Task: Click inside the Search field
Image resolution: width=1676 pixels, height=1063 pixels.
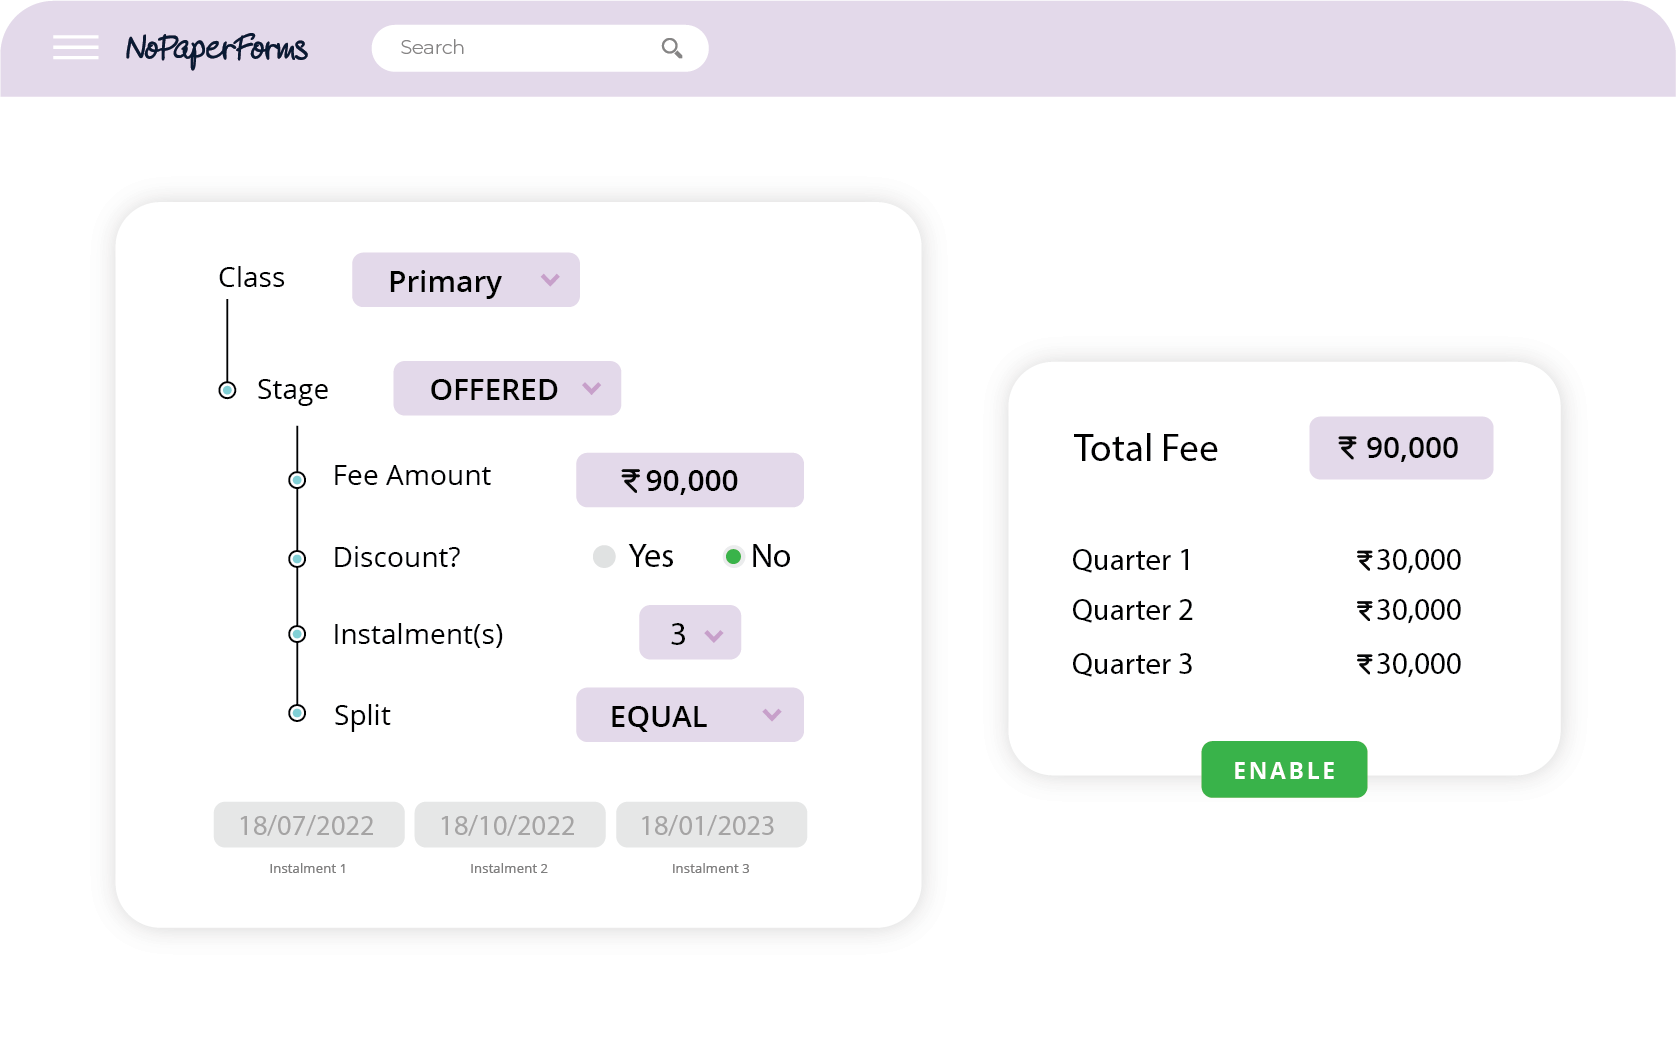Action: click(520, 48)
